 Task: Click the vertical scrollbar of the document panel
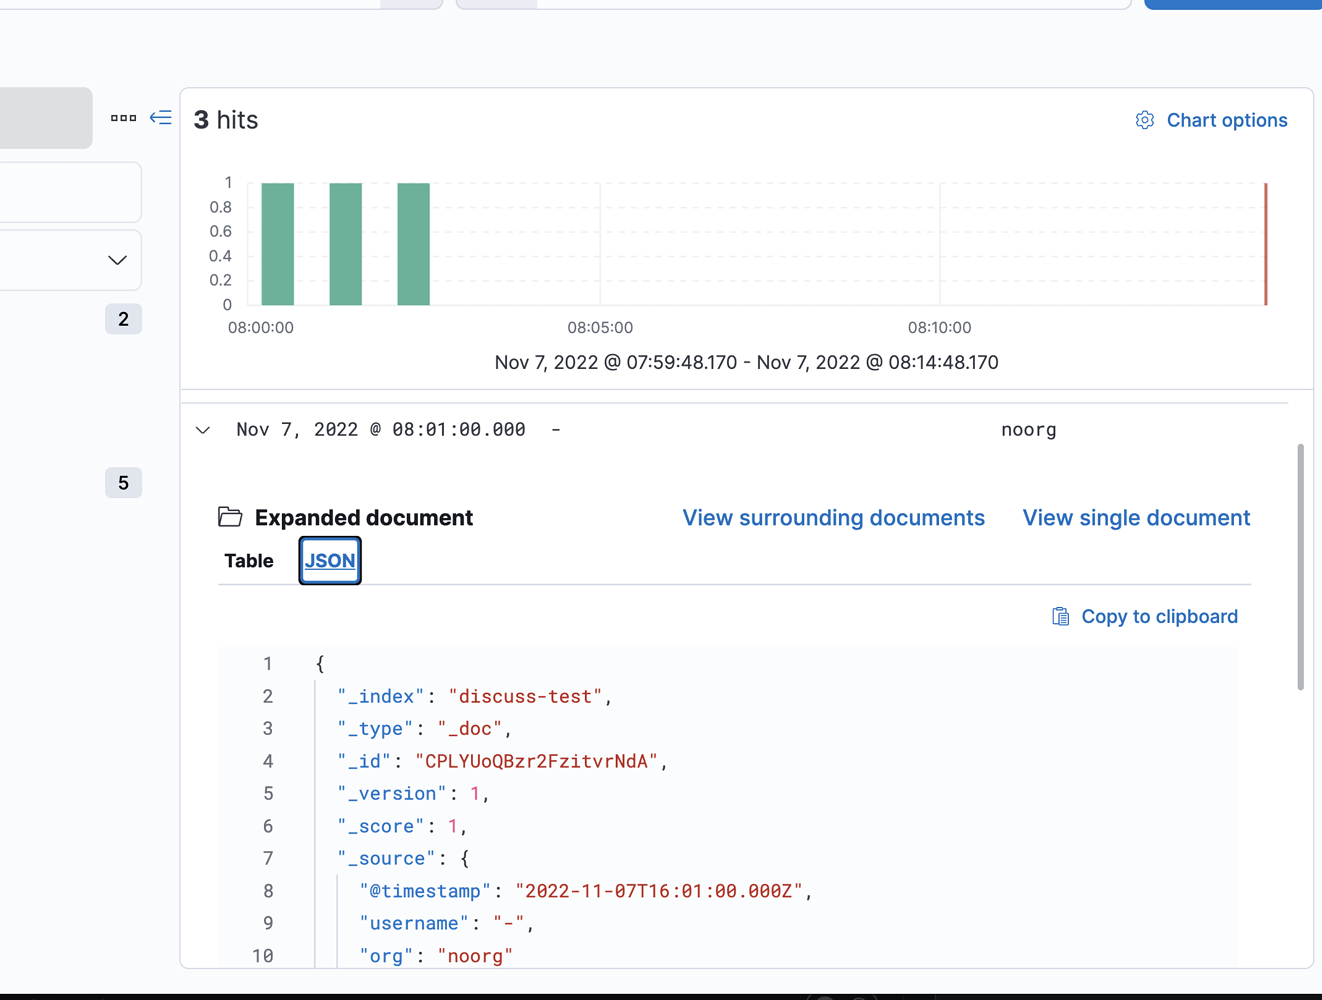[x=1302, y=560]
